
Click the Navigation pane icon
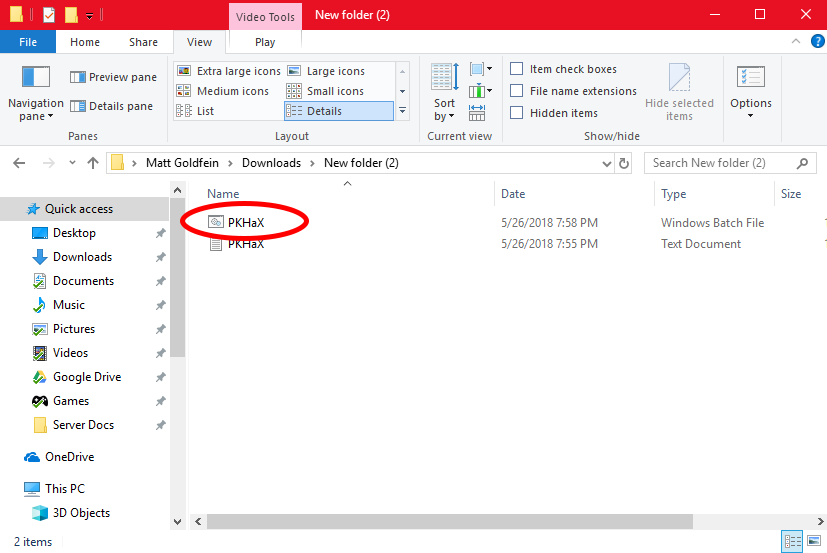[x=36, y=78]
